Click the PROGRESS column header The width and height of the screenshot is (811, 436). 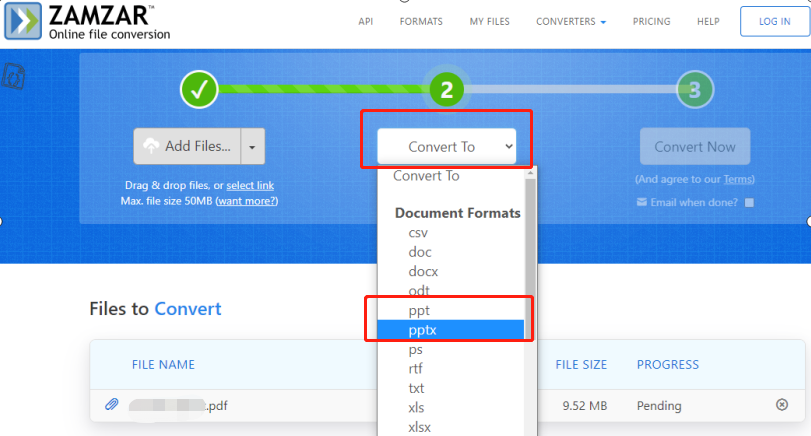coord(668,365)
